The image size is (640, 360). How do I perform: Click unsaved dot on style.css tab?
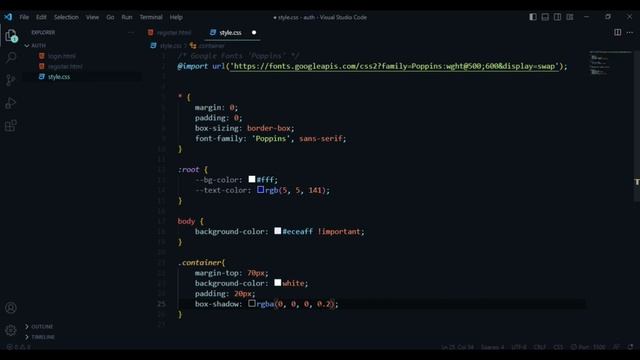tap(254, 33)
